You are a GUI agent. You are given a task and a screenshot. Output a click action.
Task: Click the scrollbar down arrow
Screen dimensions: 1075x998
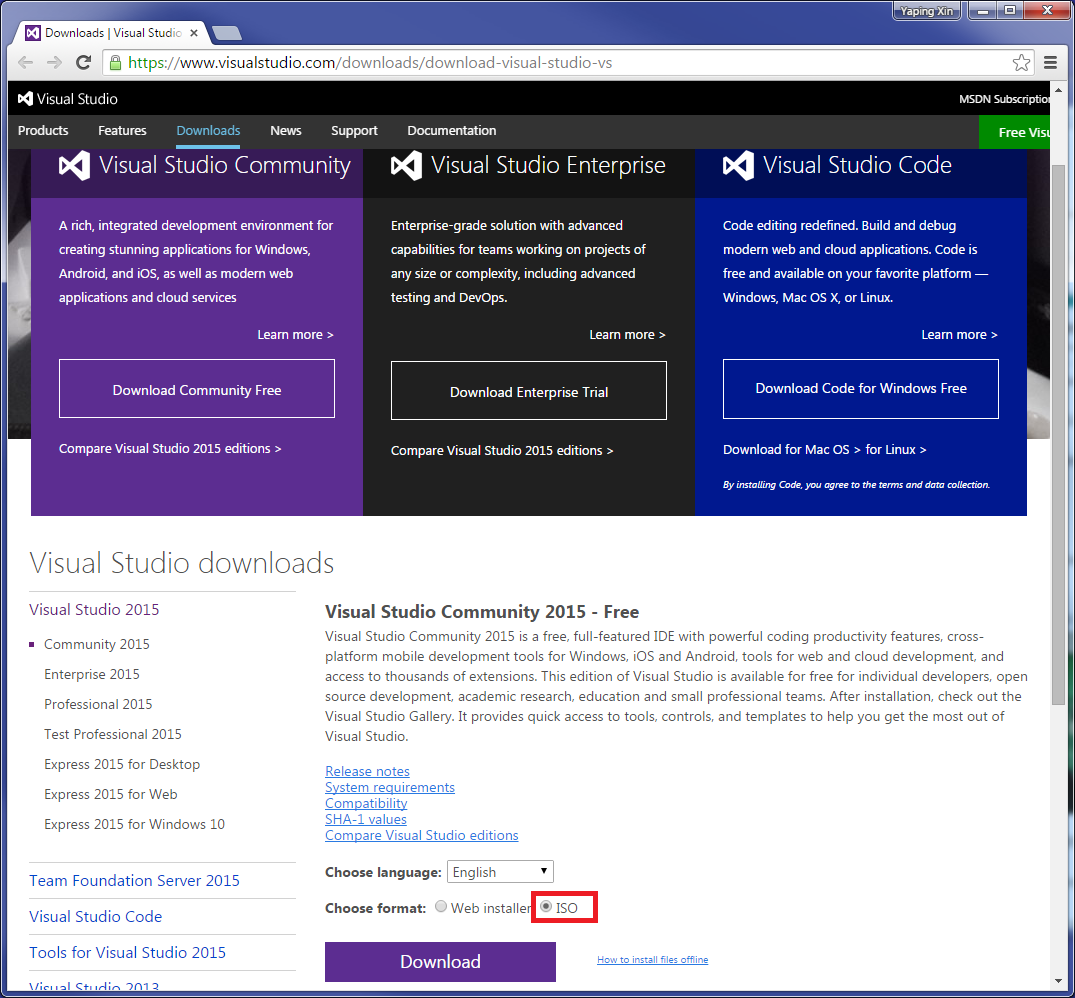coord(1058,982)
